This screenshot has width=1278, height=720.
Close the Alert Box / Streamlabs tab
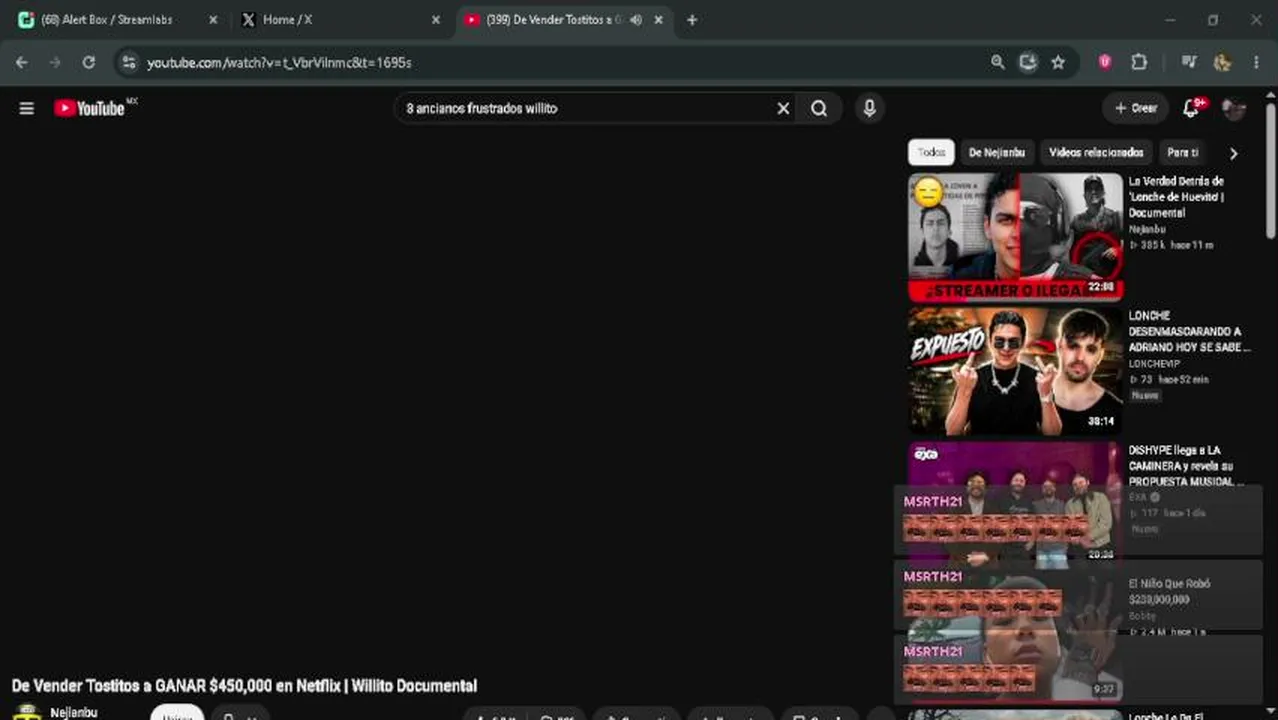[x=212, y=19]
